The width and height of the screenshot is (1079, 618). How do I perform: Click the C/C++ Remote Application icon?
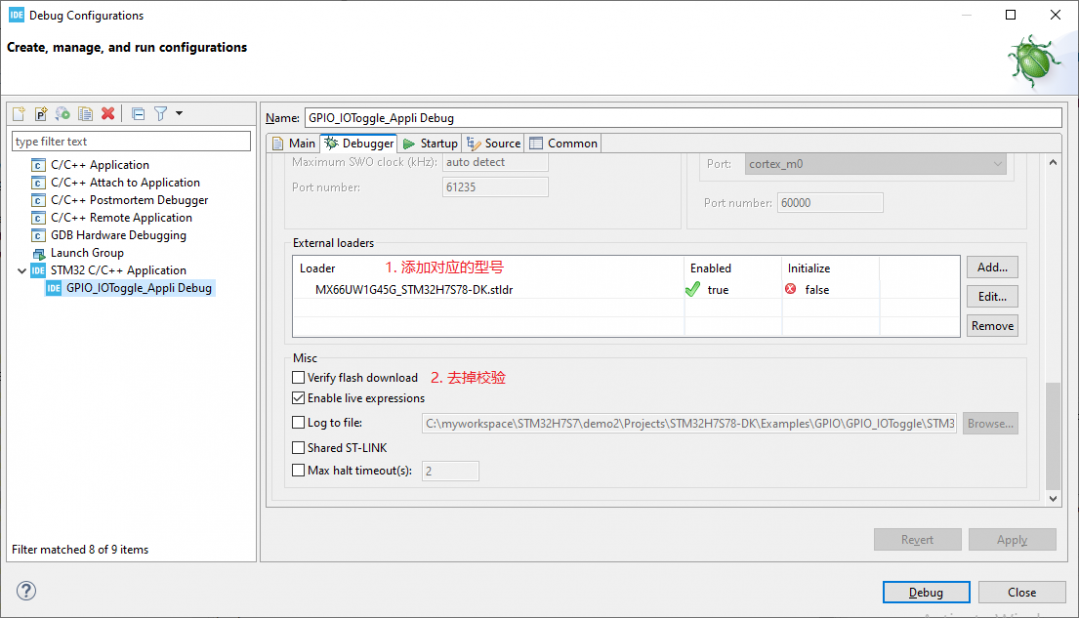[x=38, y=218]
